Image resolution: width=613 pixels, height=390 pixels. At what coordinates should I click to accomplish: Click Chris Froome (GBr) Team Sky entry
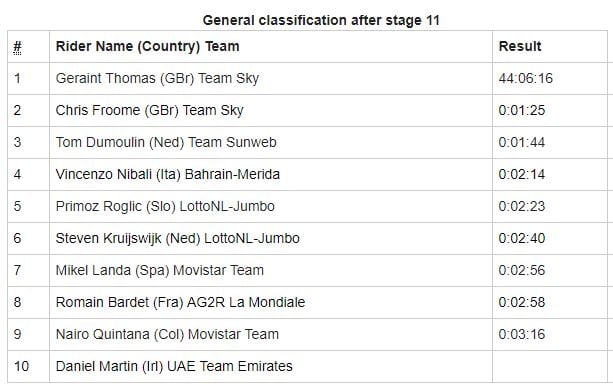[149, 110]
